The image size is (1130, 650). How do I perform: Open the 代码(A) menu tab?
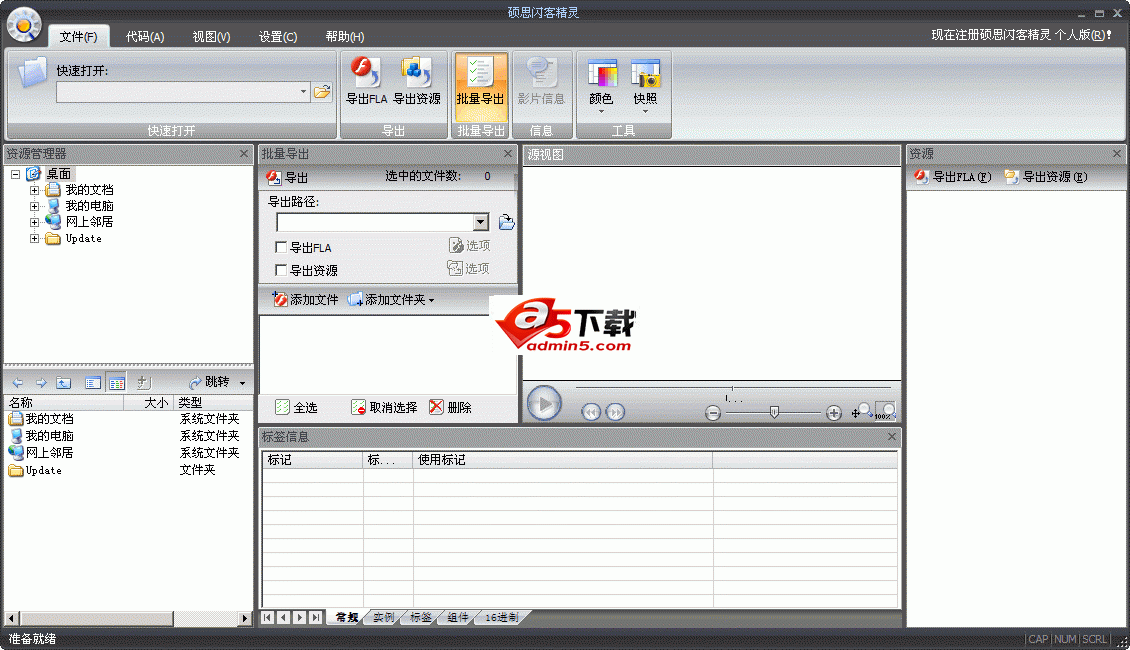(x=145, y=37)
